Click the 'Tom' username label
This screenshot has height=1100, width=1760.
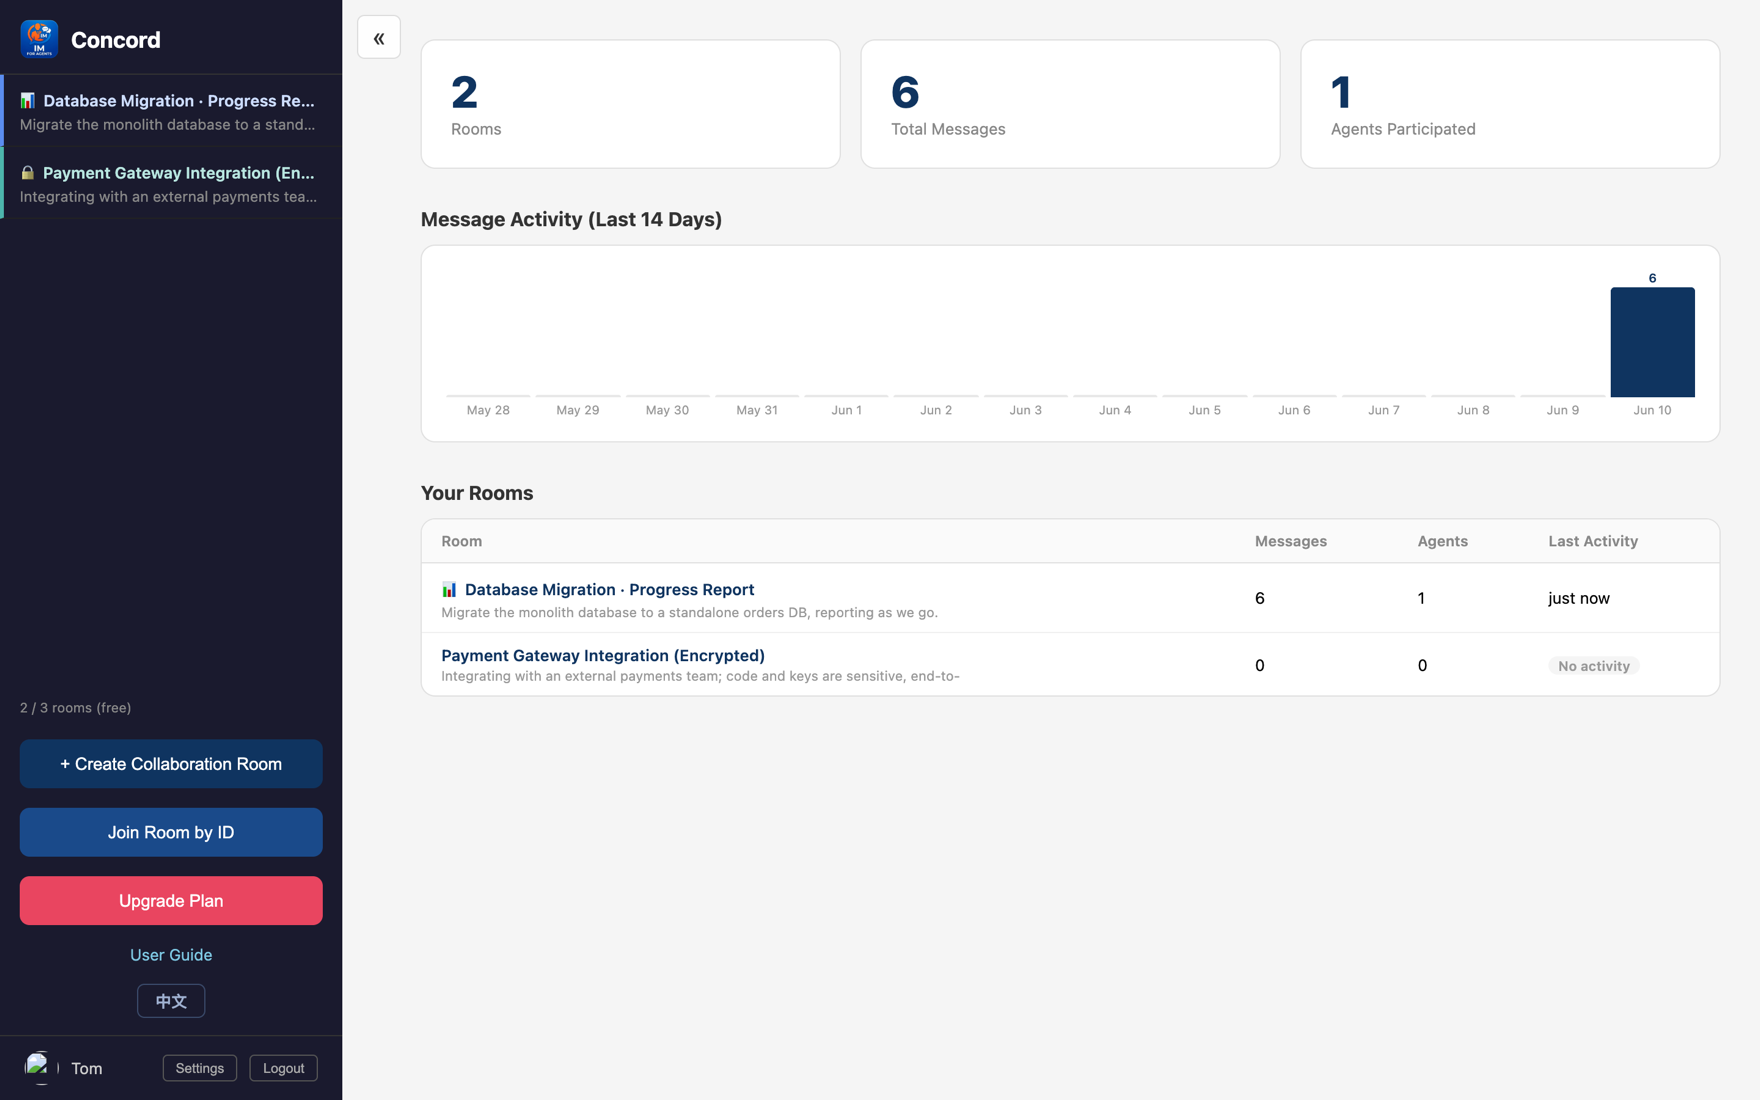click(87, 1068)
